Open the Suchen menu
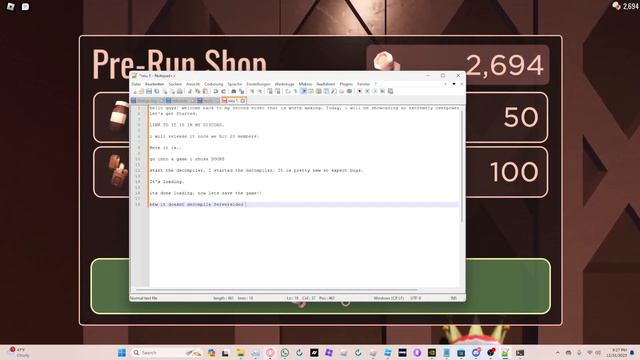Viewport: 640px width, 360px height. 175,84
